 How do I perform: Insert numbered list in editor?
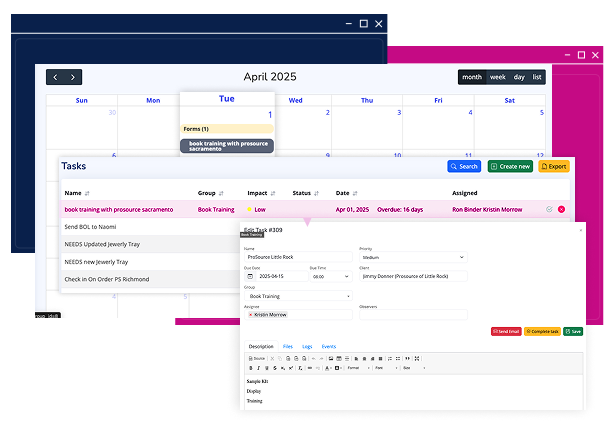(390, 359)
